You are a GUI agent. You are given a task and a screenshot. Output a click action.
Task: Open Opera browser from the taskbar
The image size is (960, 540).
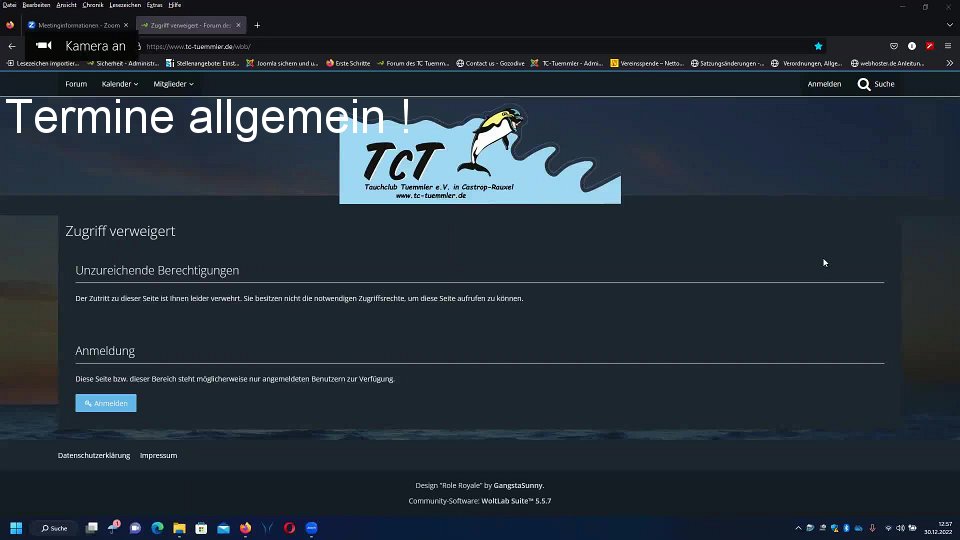(289, 528)
